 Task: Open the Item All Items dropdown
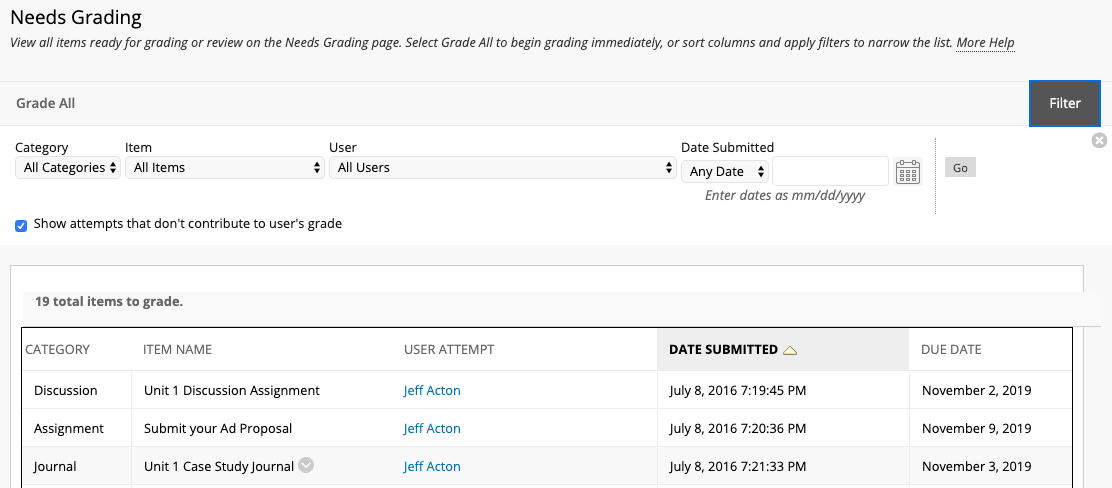[x=225, y=168]
